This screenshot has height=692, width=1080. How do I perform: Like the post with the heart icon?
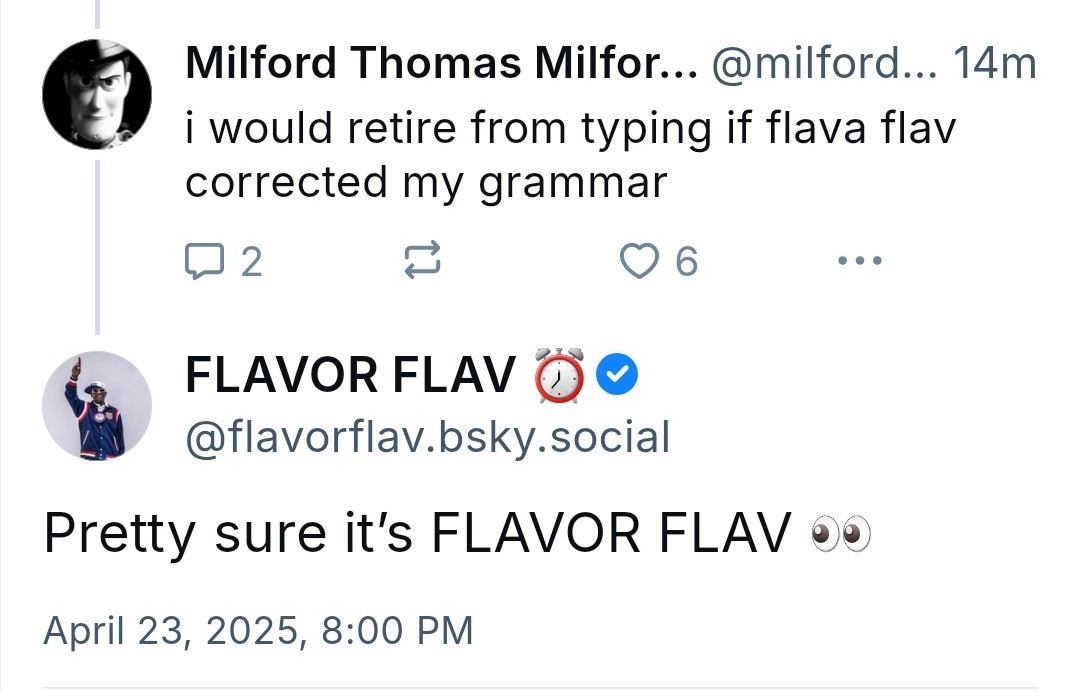pyautogui.click(x=639, y=261)
